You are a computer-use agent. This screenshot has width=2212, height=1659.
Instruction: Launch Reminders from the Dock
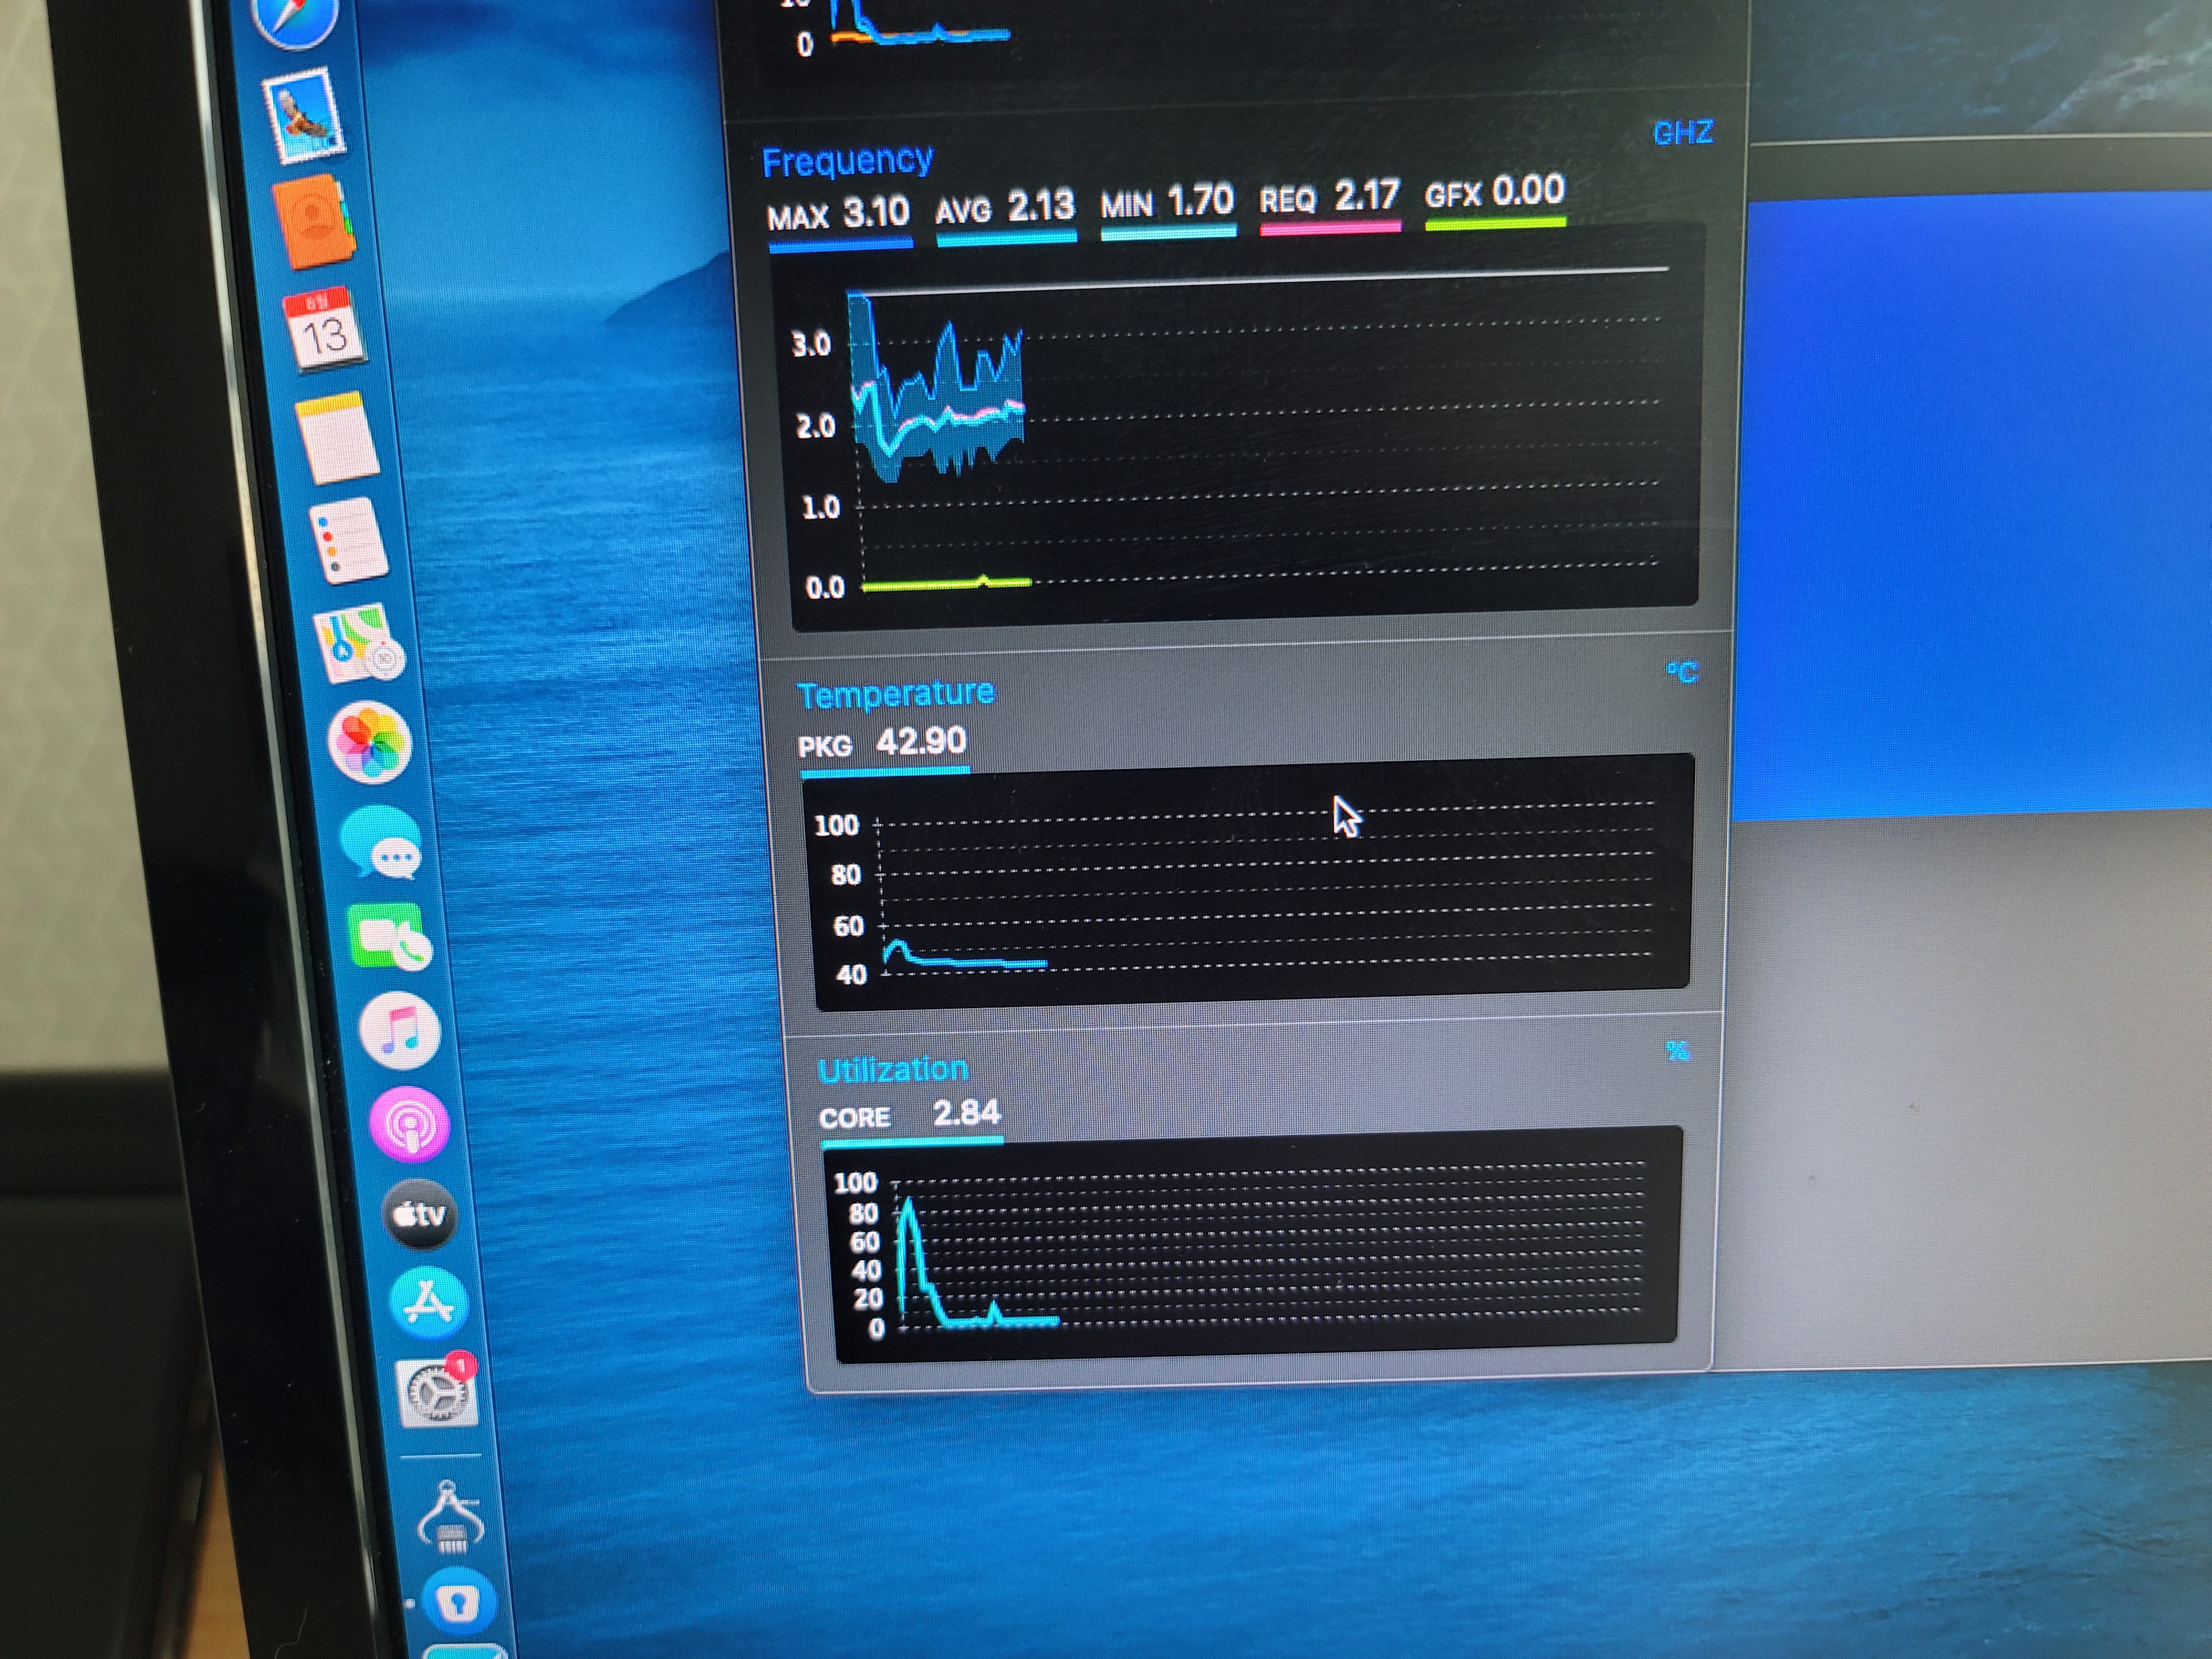point(349,540)
